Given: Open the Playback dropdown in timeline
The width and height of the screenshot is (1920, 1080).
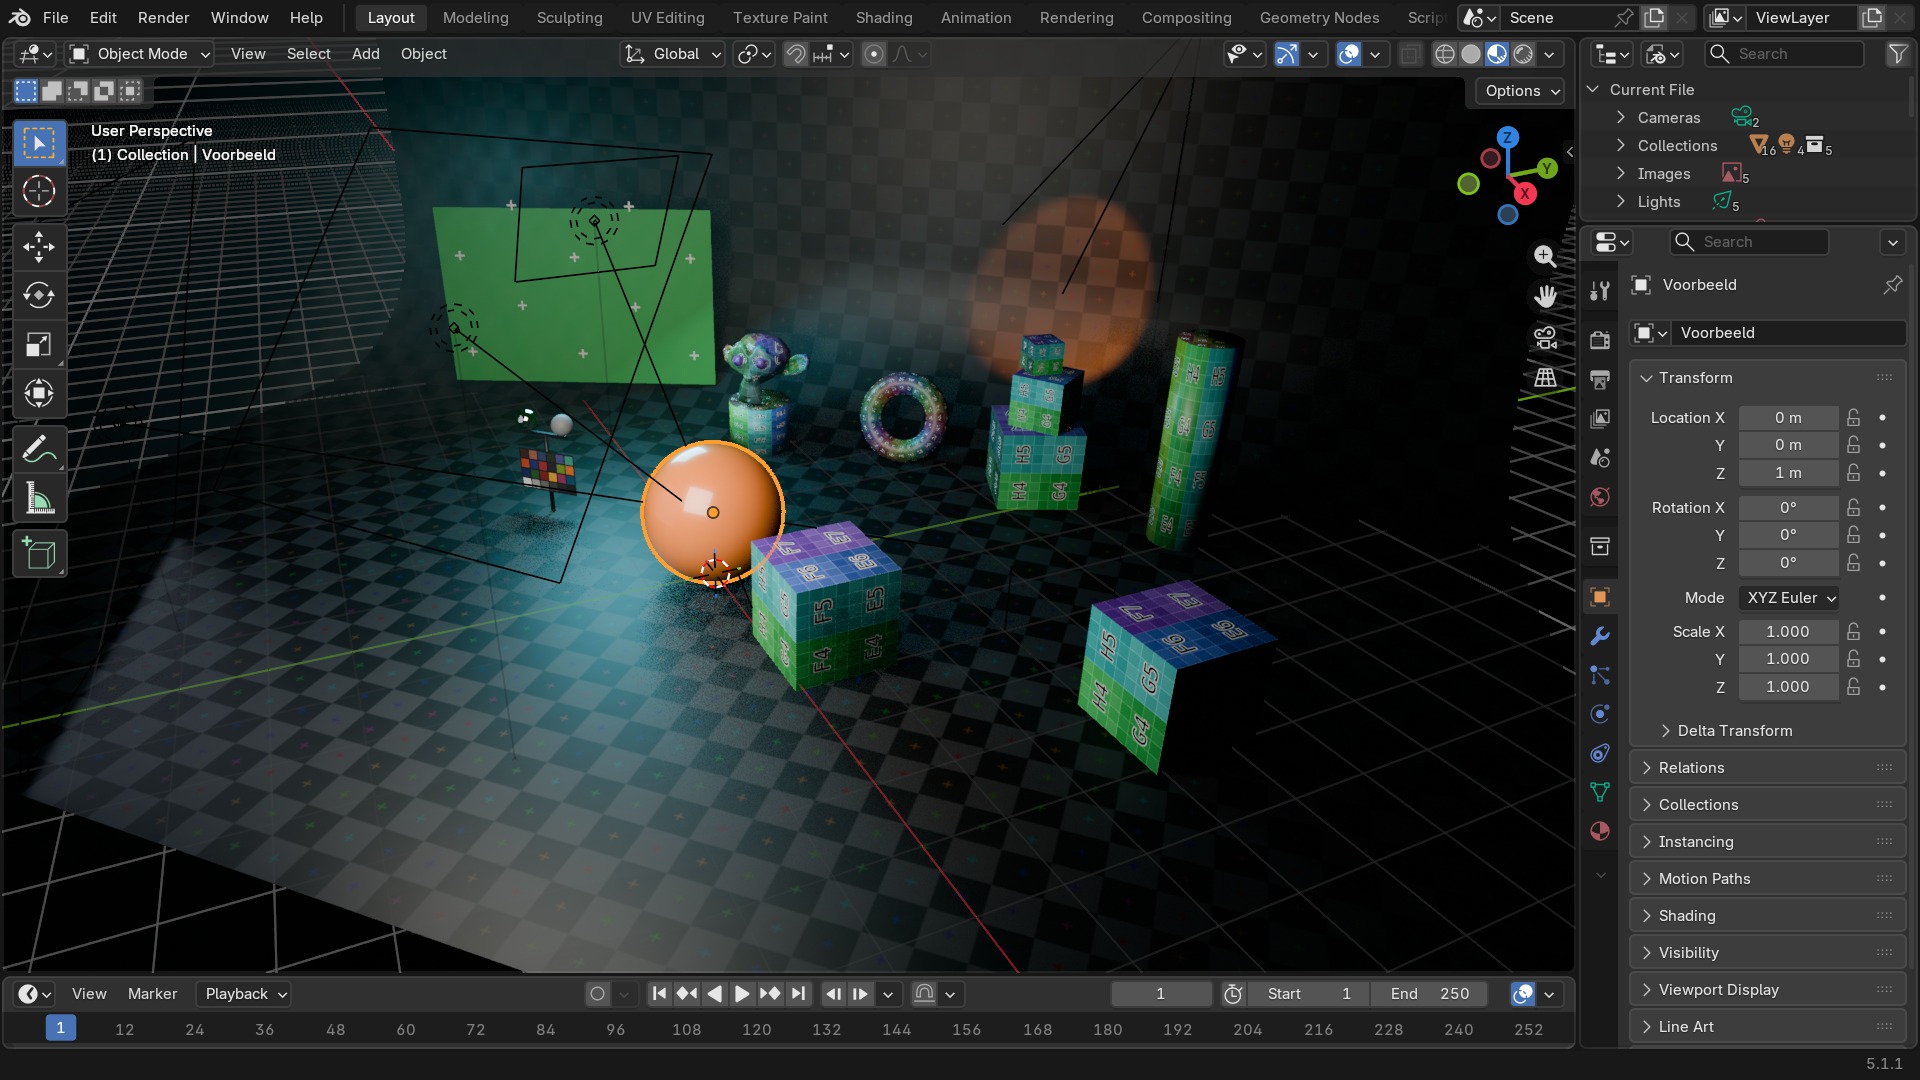Looking at the screenshot, I should (245, 994).
